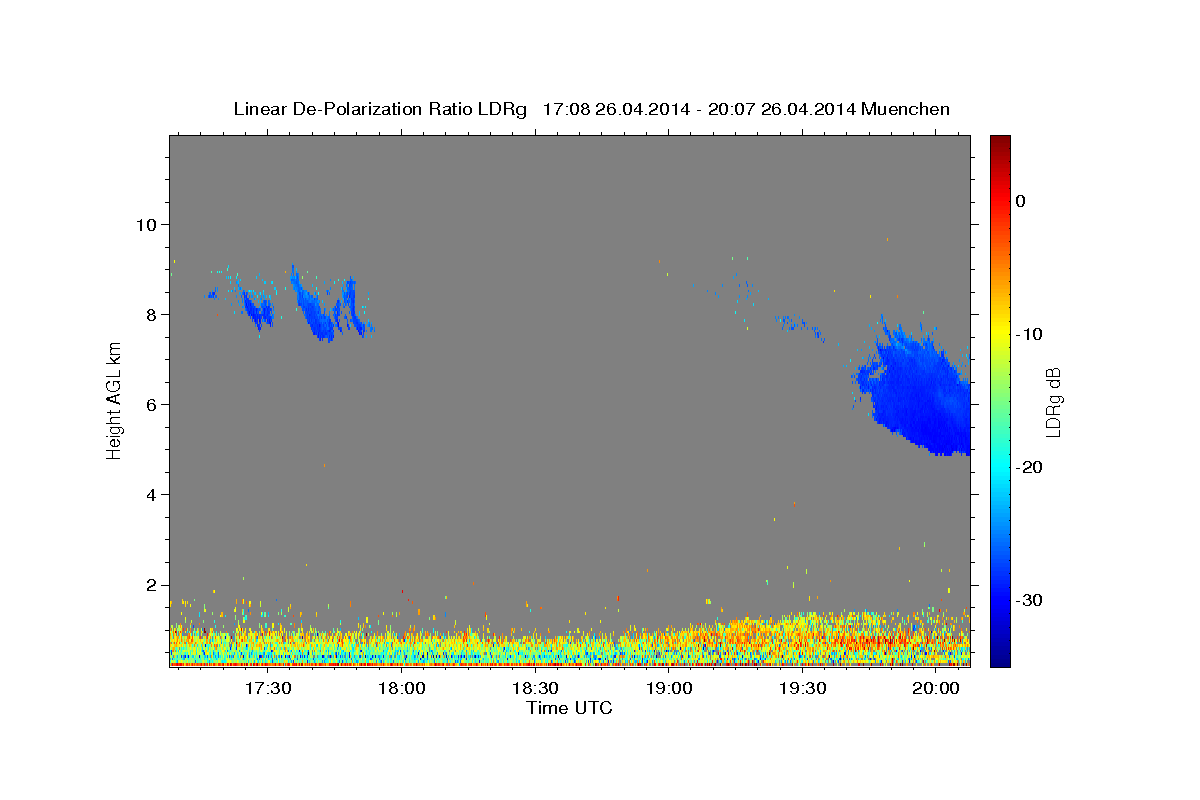The height and width of the screenshot is (800, 1200).
Task: Click the 'LDRg dB' colorbar label
Action: (1053, 403)
